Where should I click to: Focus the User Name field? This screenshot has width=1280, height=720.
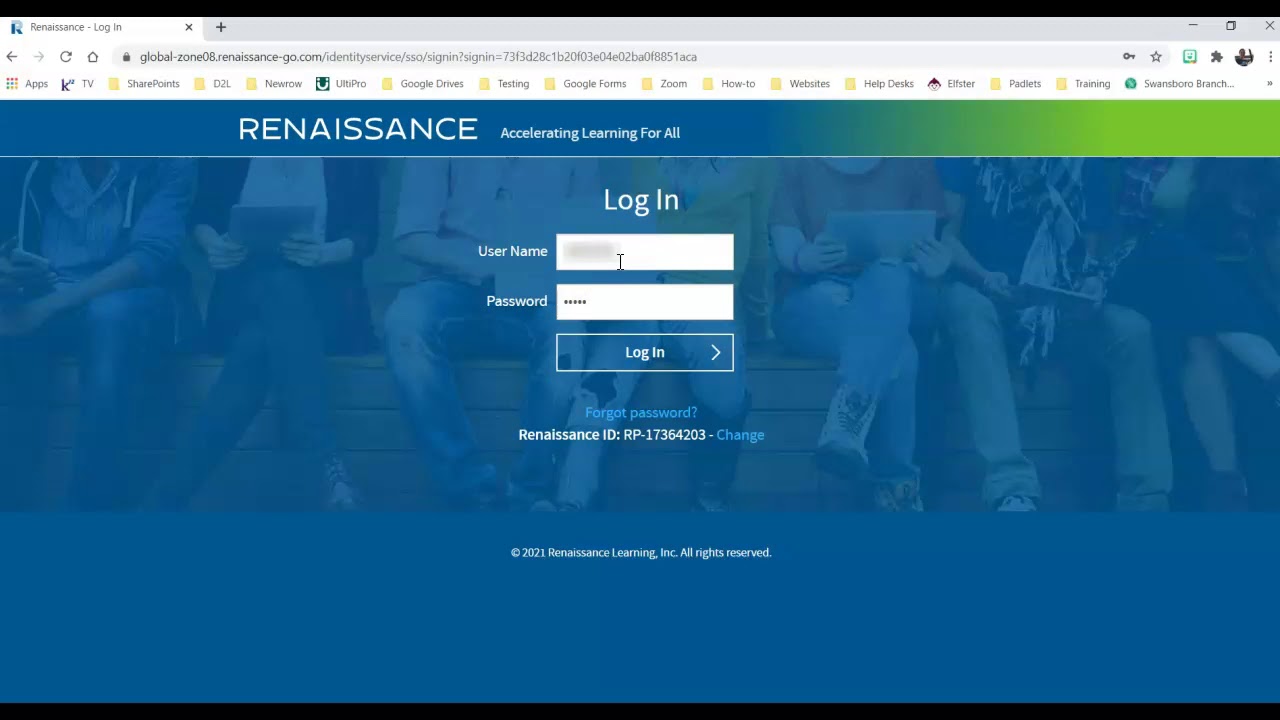point(645,252)
